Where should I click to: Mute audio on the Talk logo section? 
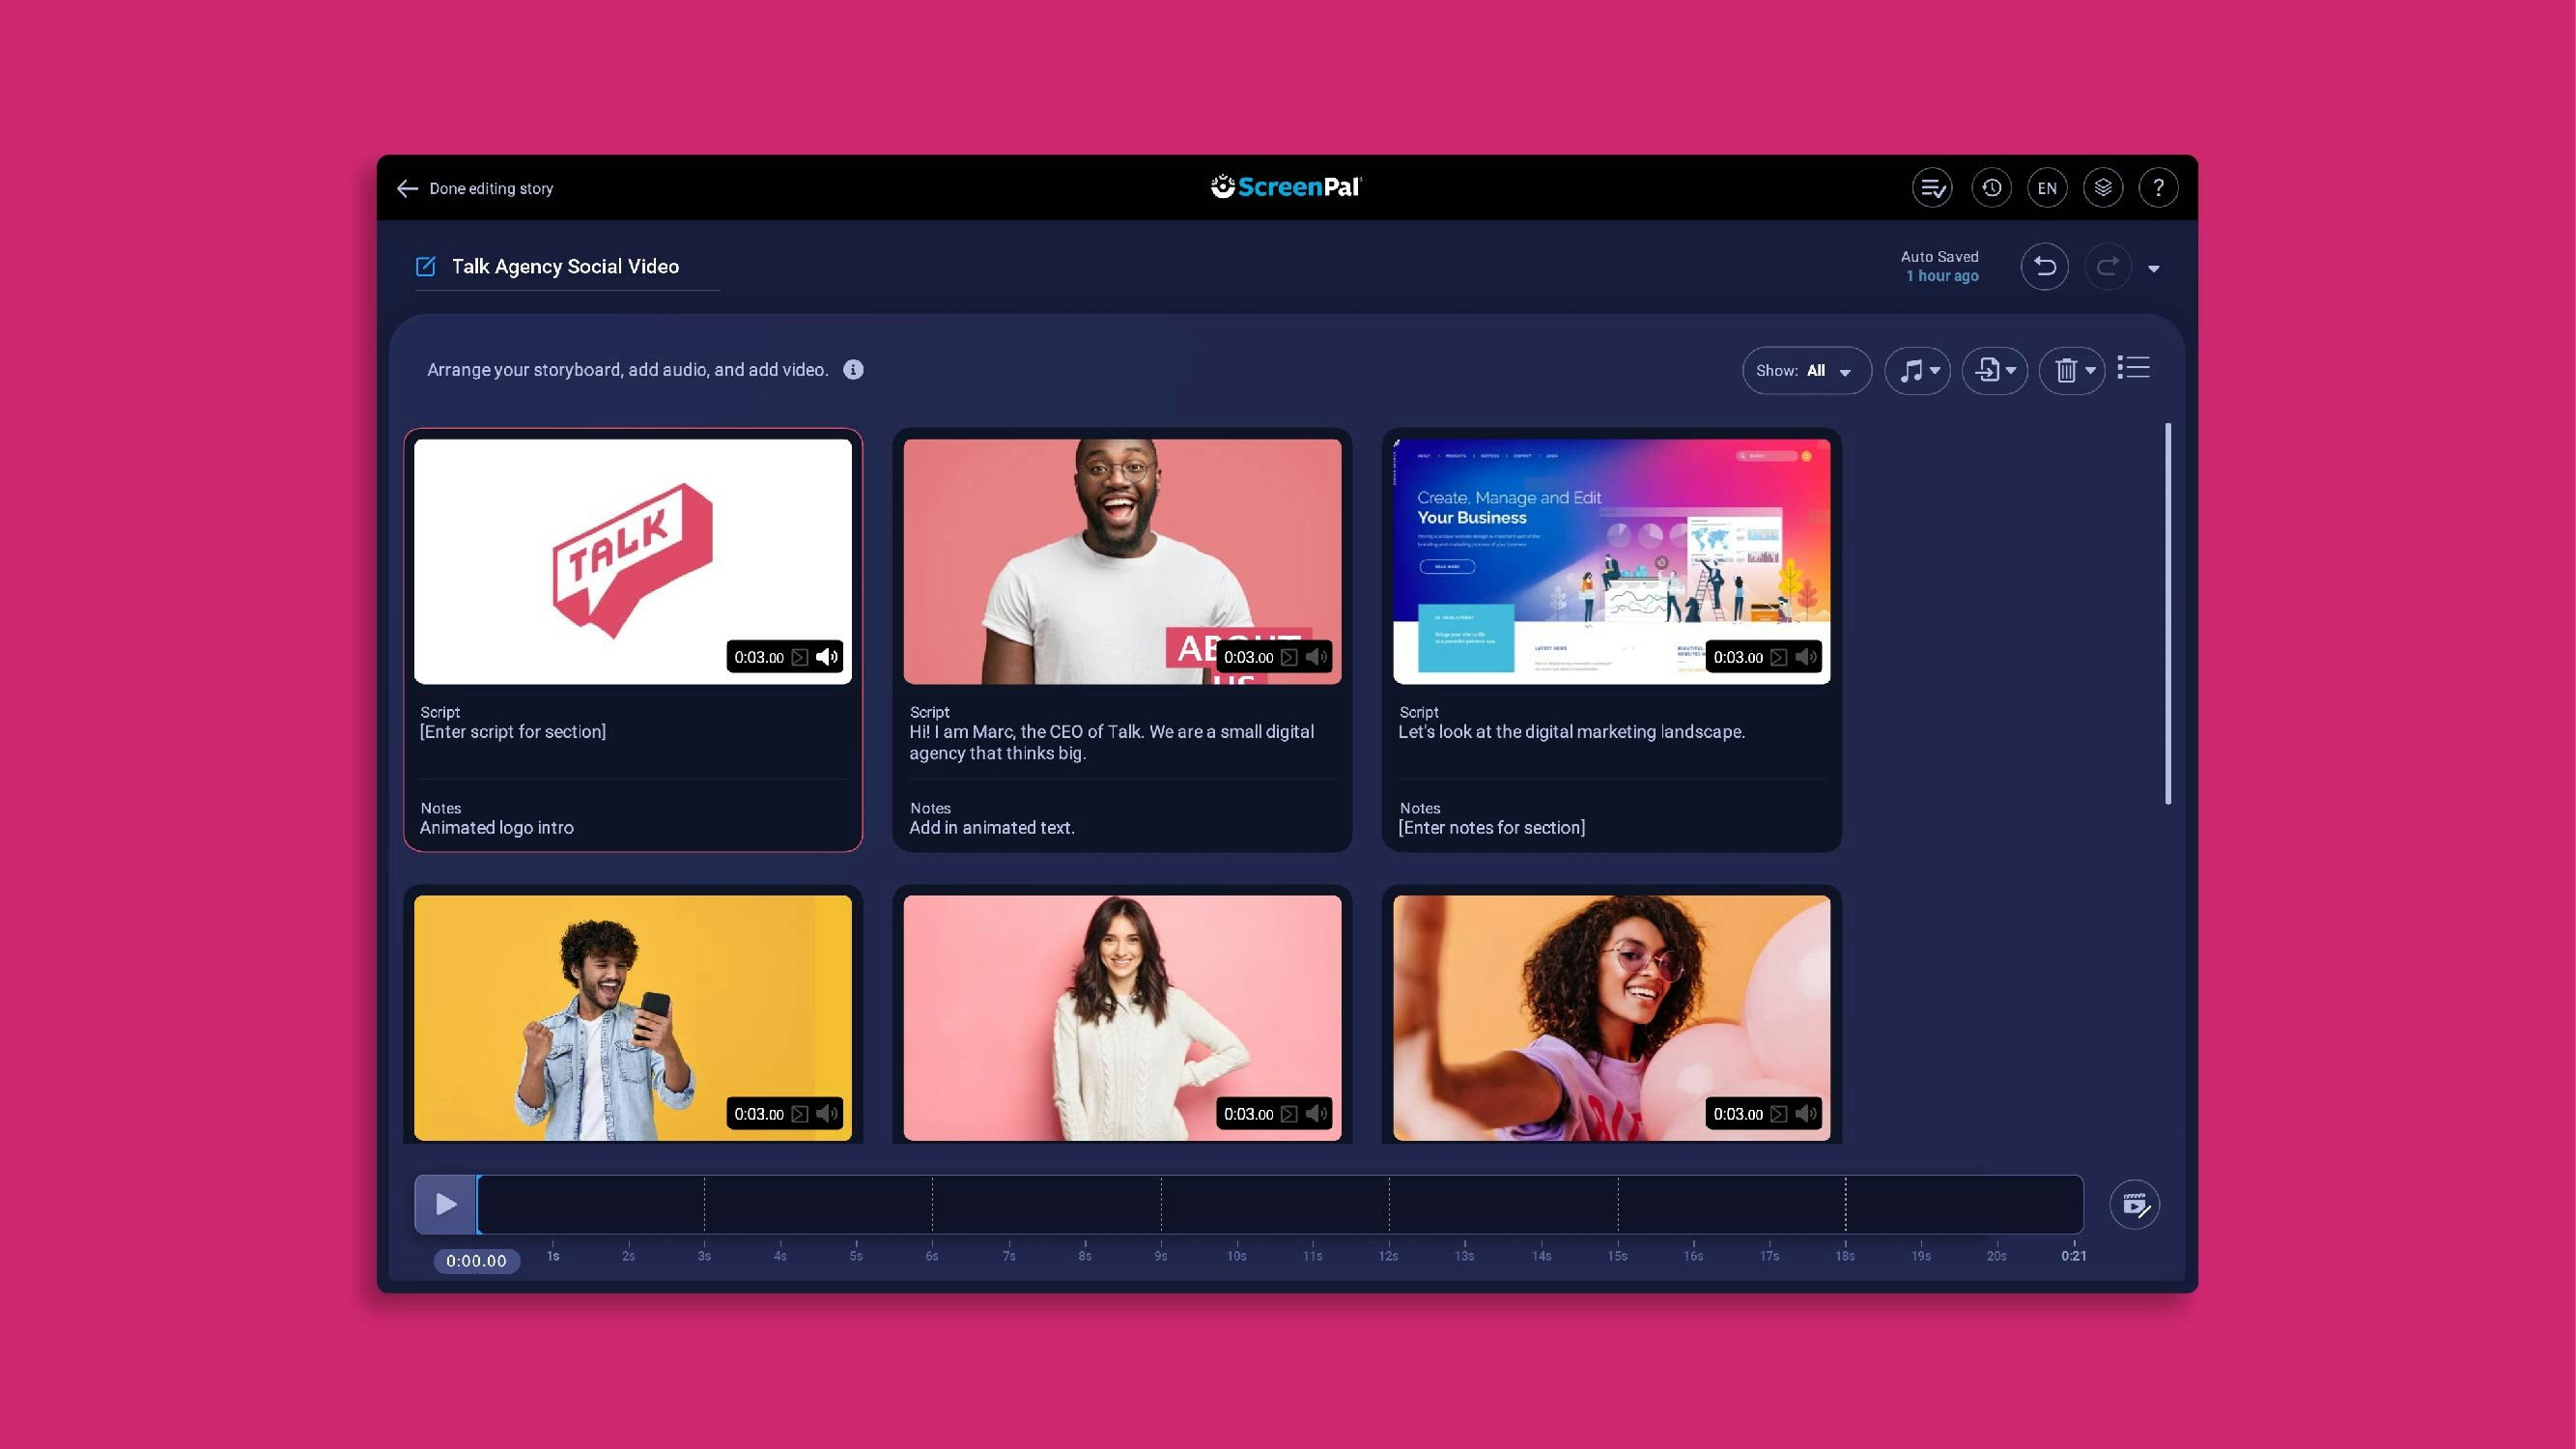click(827, 657)
